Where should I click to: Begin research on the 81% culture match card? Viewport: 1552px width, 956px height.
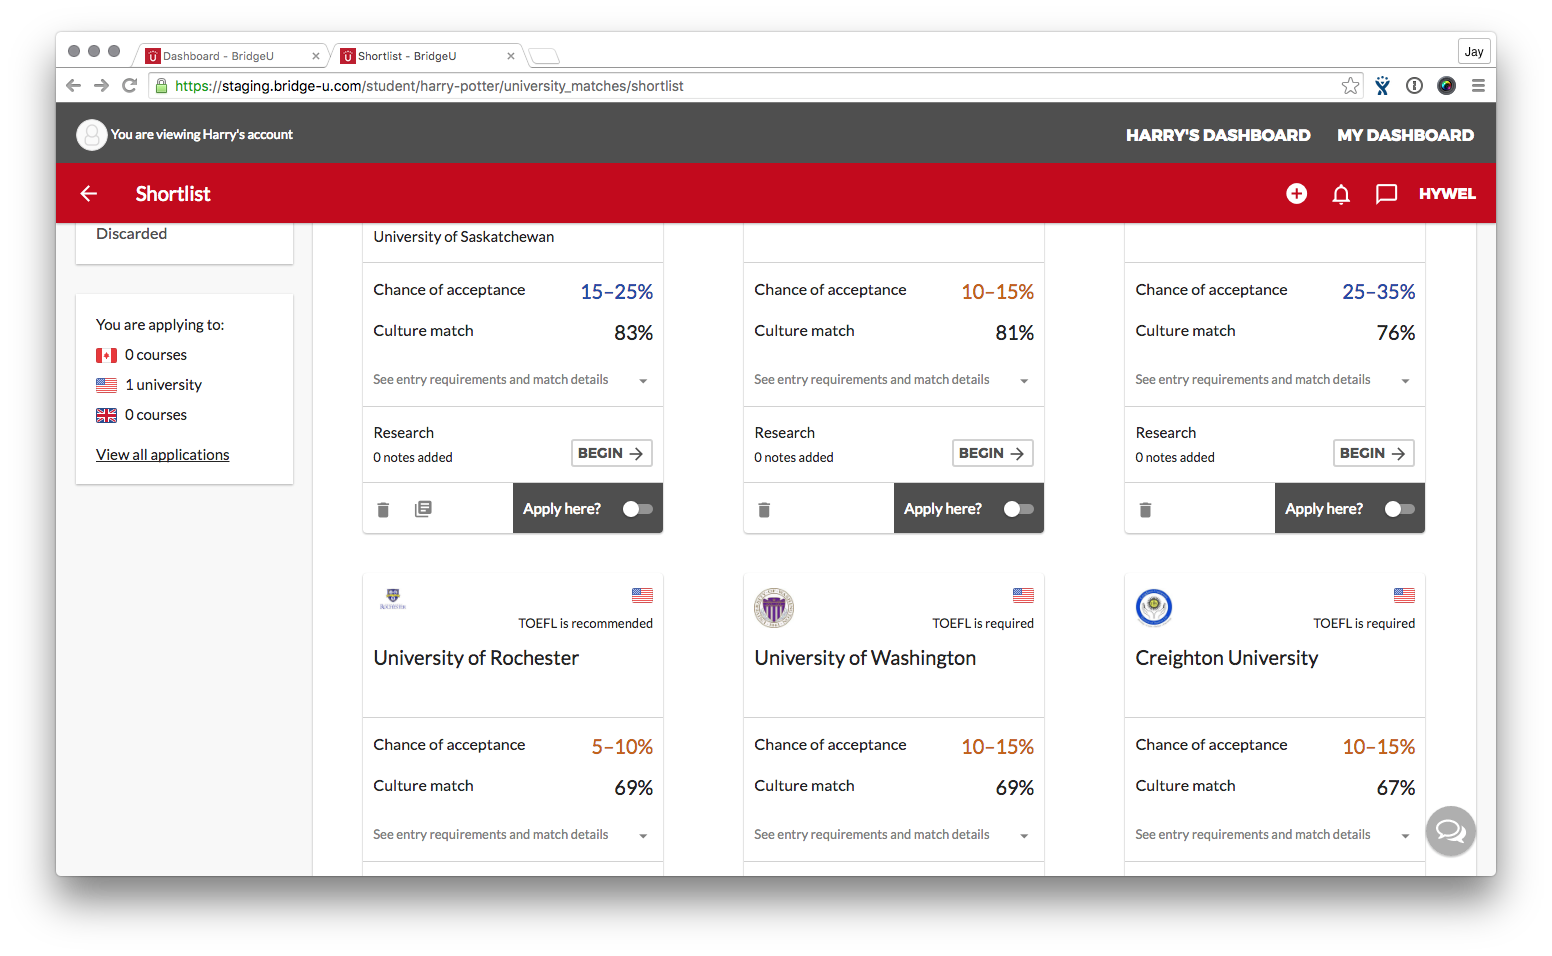tap(993, 453)
